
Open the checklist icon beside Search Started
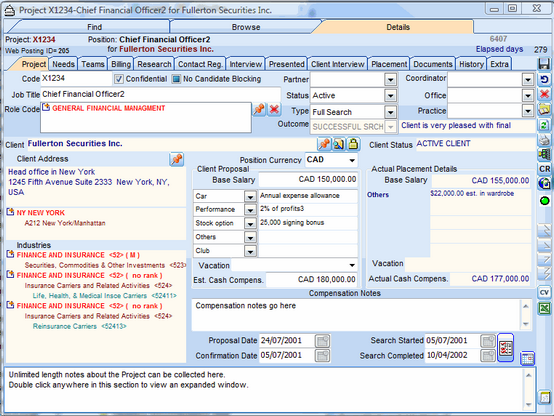pyautogui.click(x=505, y=348)
